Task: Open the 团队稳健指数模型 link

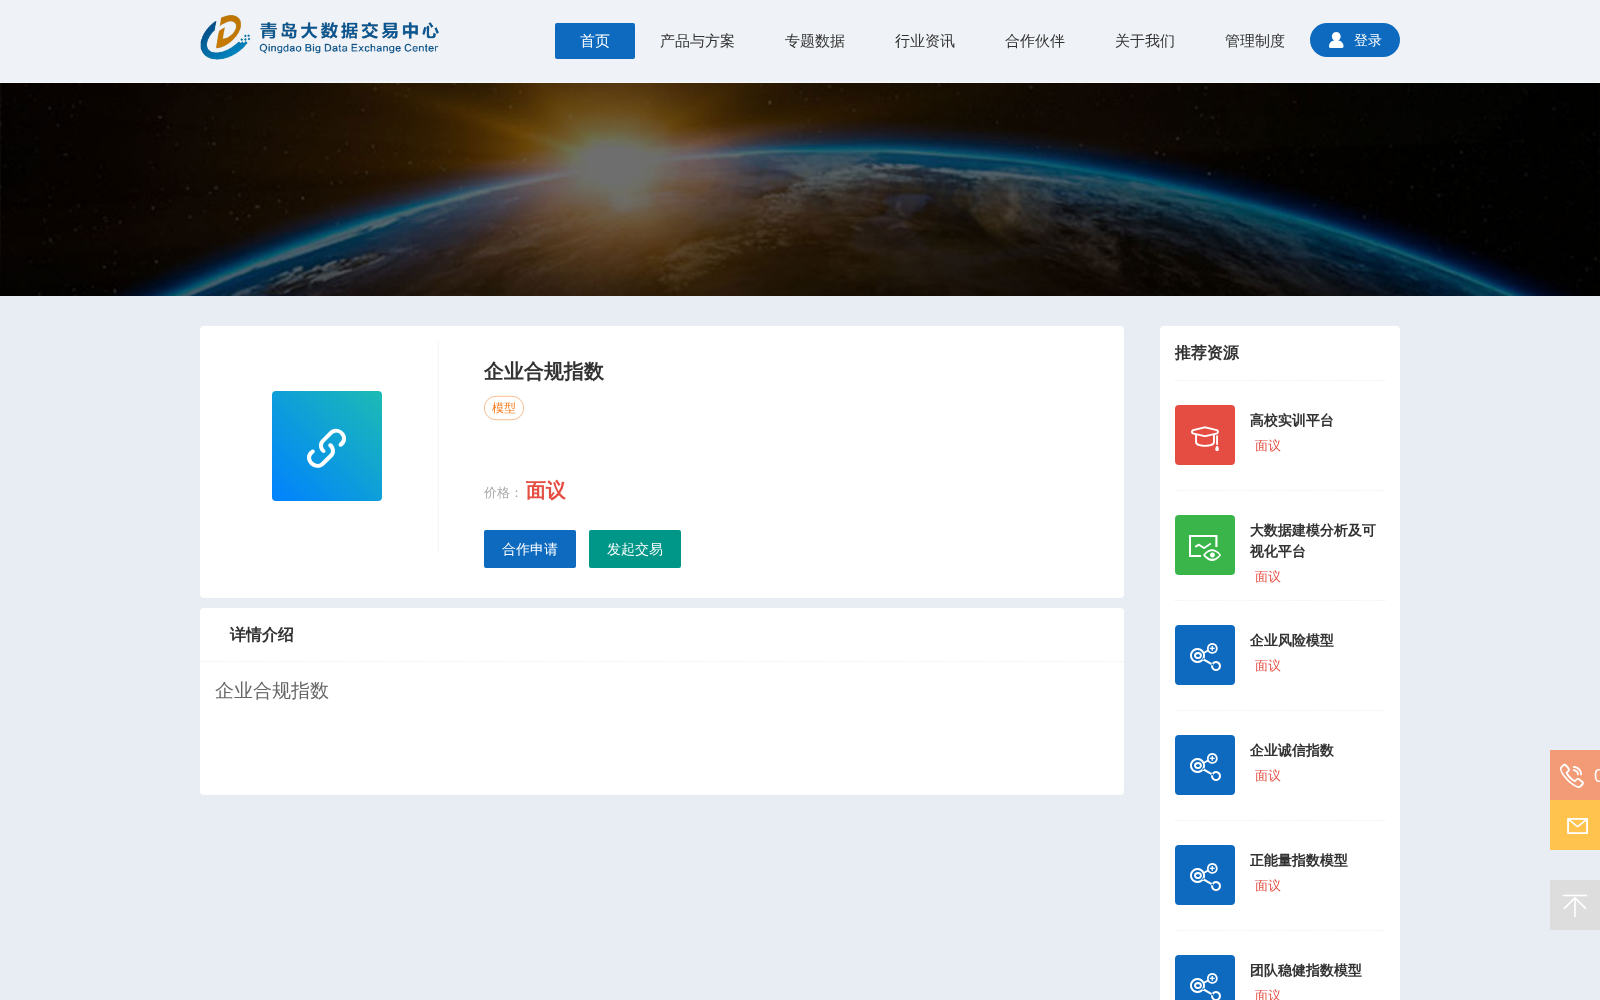Action: pos(1306,971)
